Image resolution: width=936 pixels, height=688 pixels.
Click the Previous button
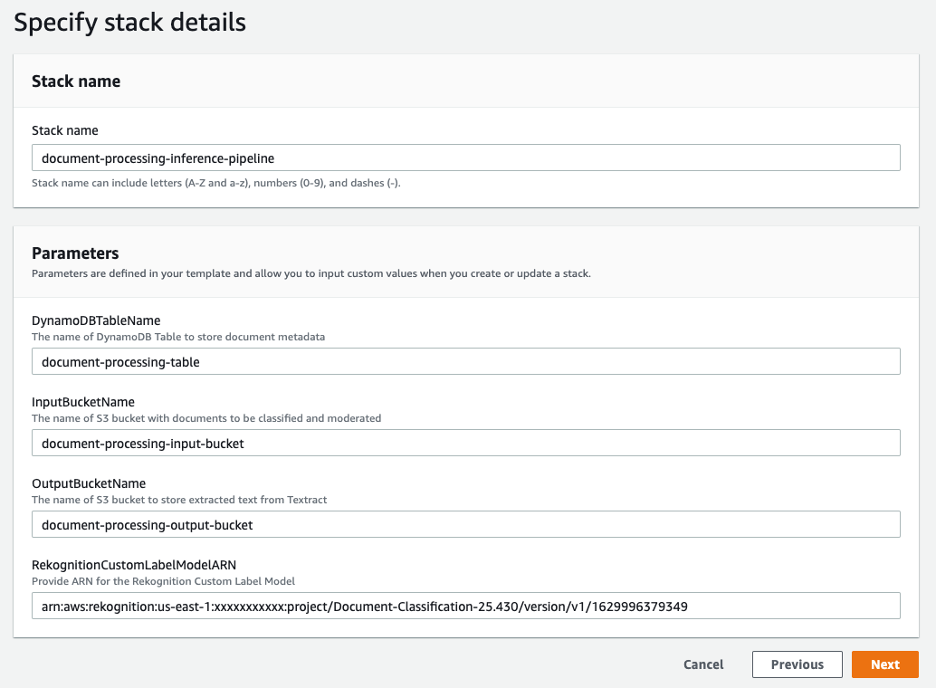[x=796, y=664]
